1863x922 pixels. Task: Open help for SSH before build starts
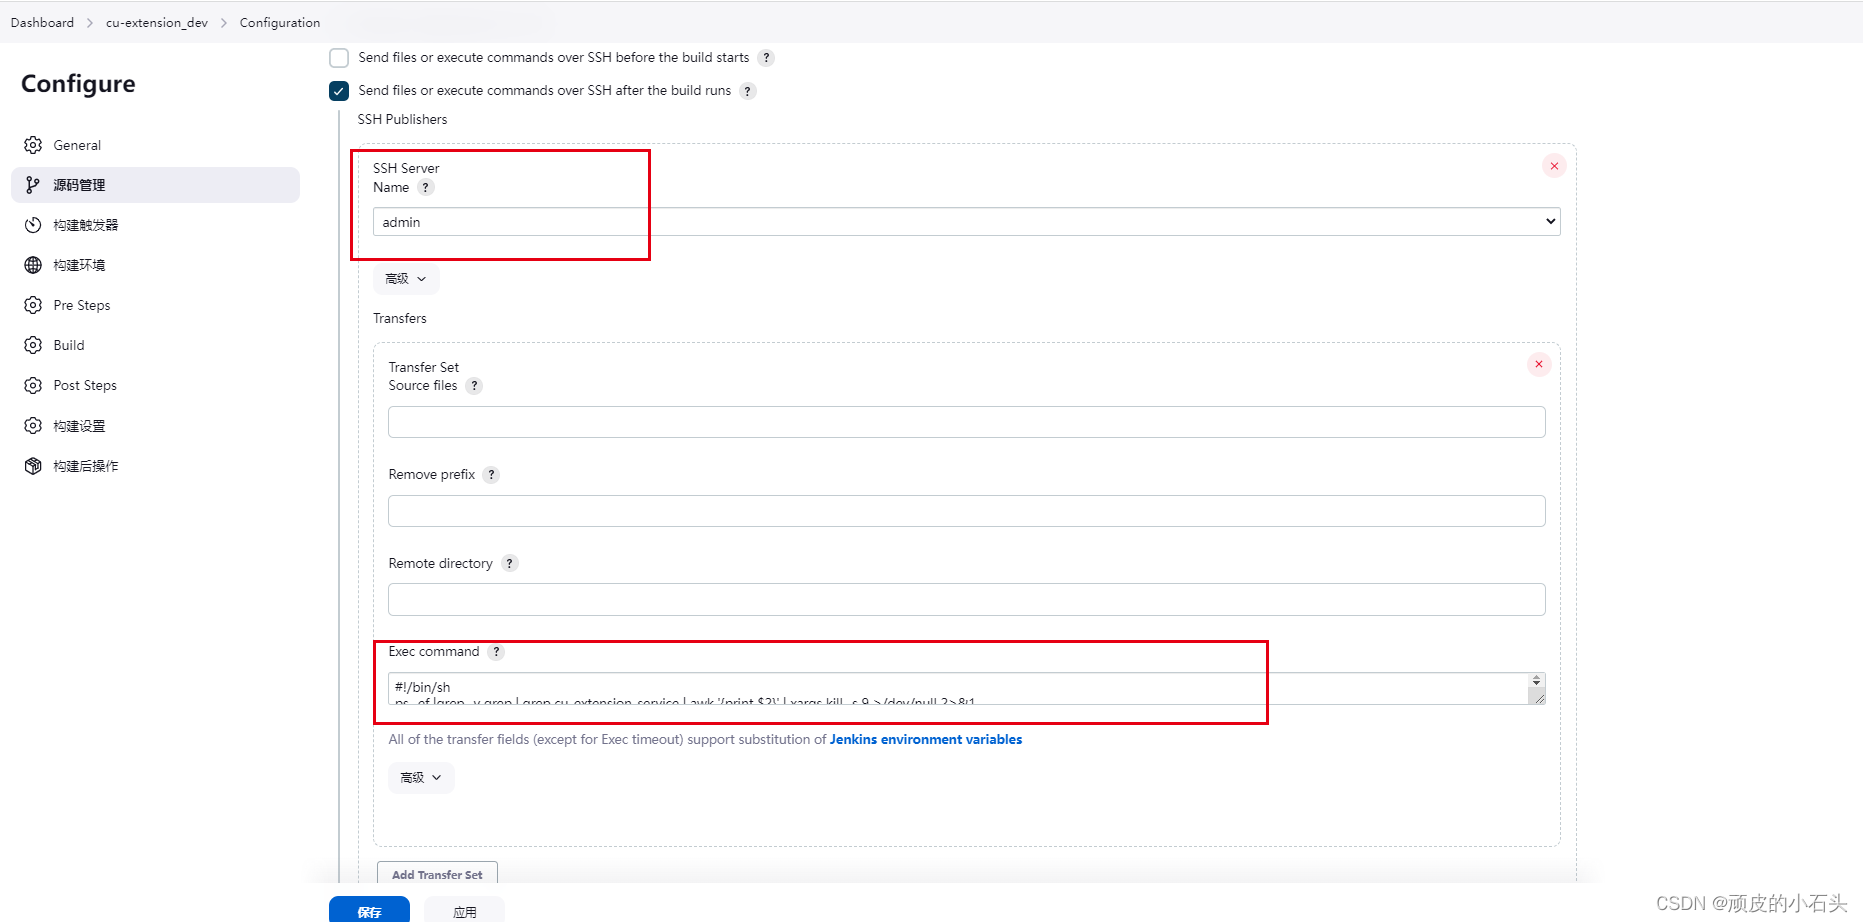pos(766,58)
